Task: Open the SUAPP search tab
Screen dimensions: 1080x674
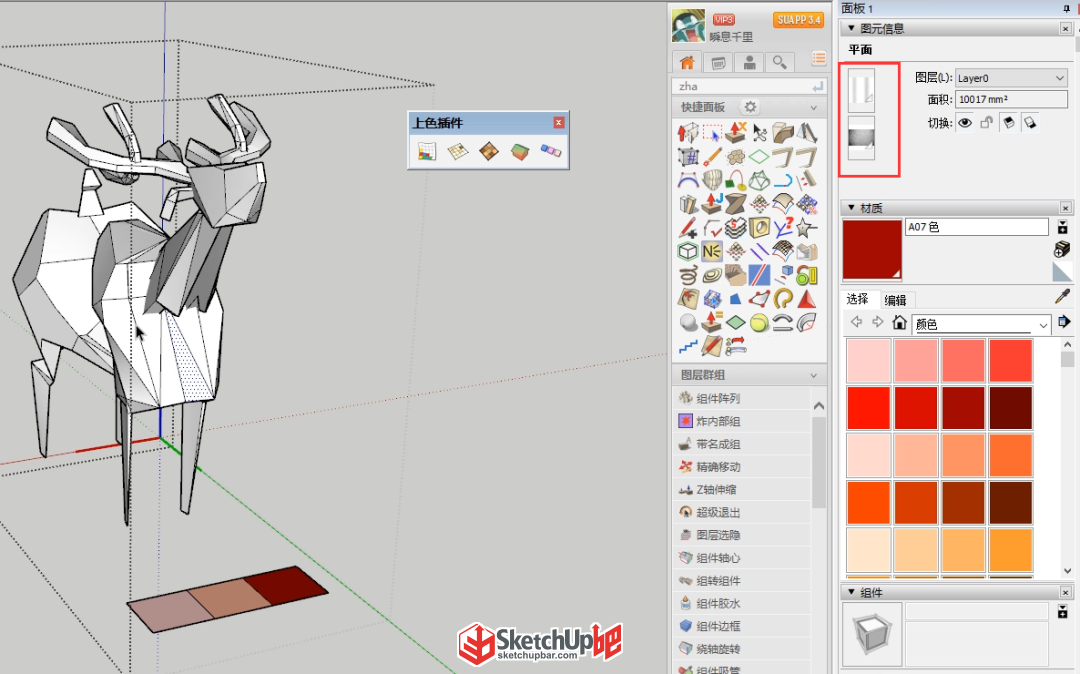Action: click(780, 63)
